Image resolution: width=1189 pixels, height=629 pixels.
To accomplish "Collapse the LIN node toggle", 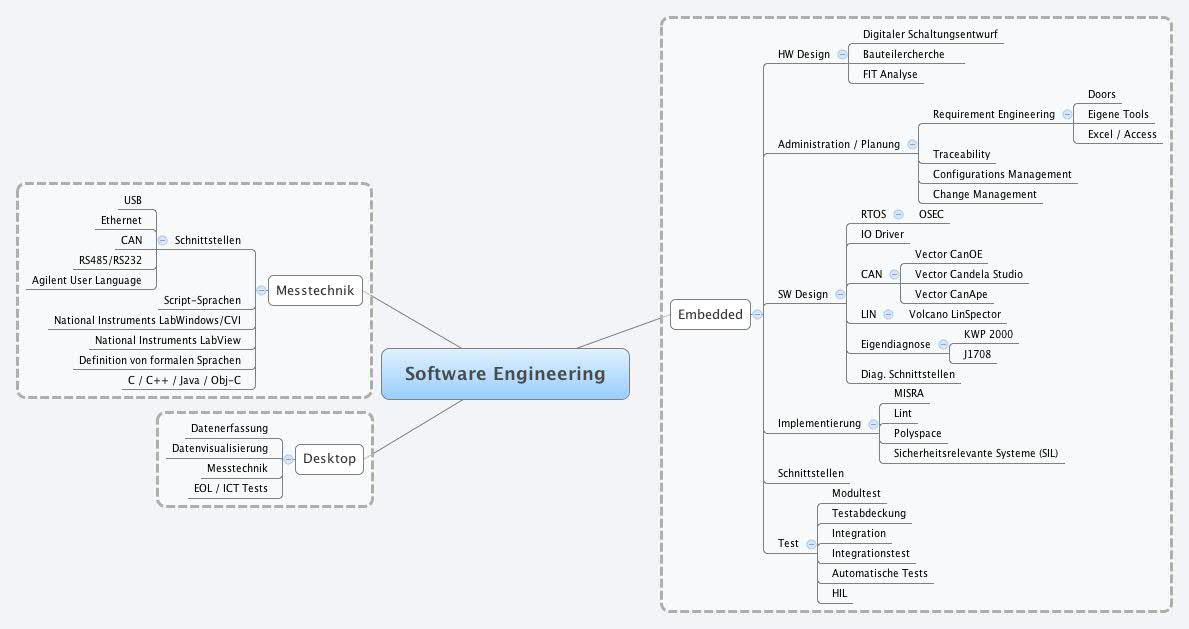I will 888,314.
